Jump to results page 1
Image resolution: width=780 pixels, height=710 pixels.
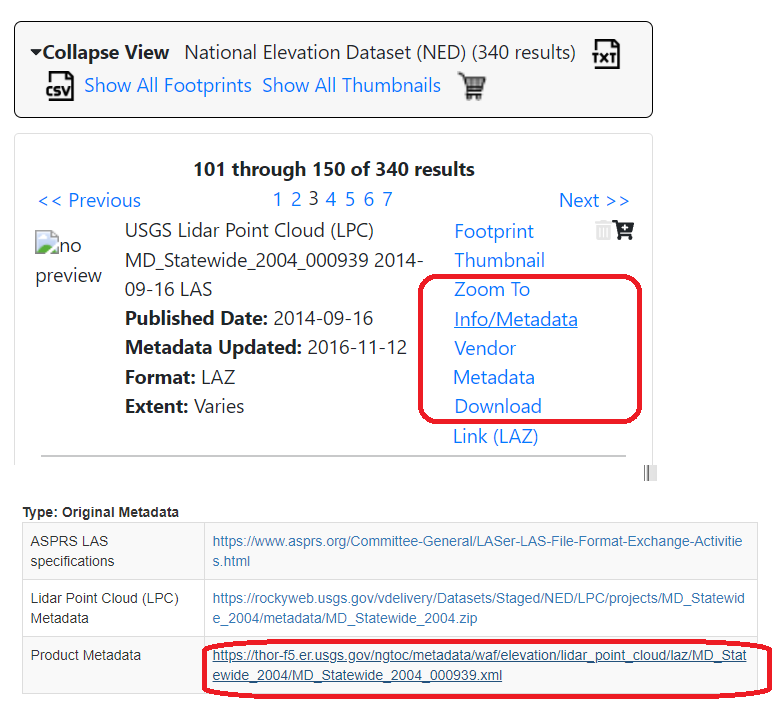coord(278,199)
